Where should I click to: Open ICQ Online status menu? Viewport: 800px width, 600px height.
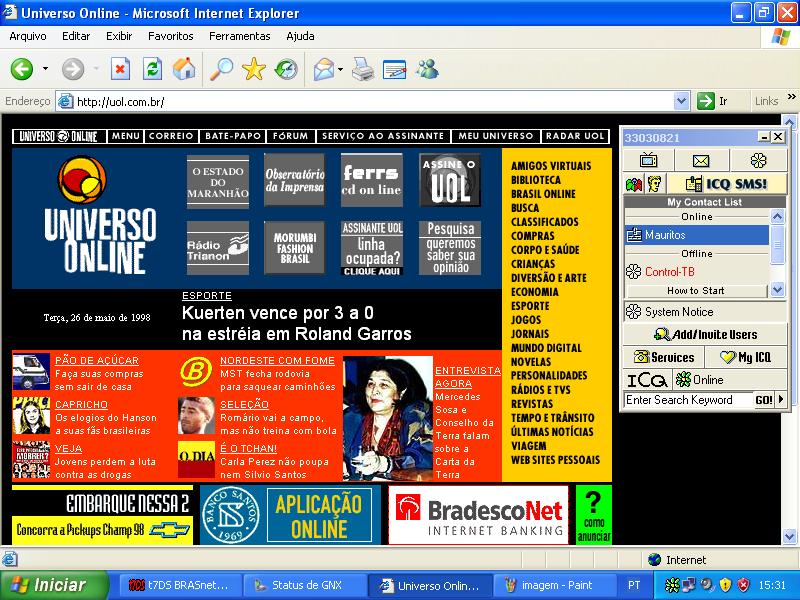coord(699,380)
